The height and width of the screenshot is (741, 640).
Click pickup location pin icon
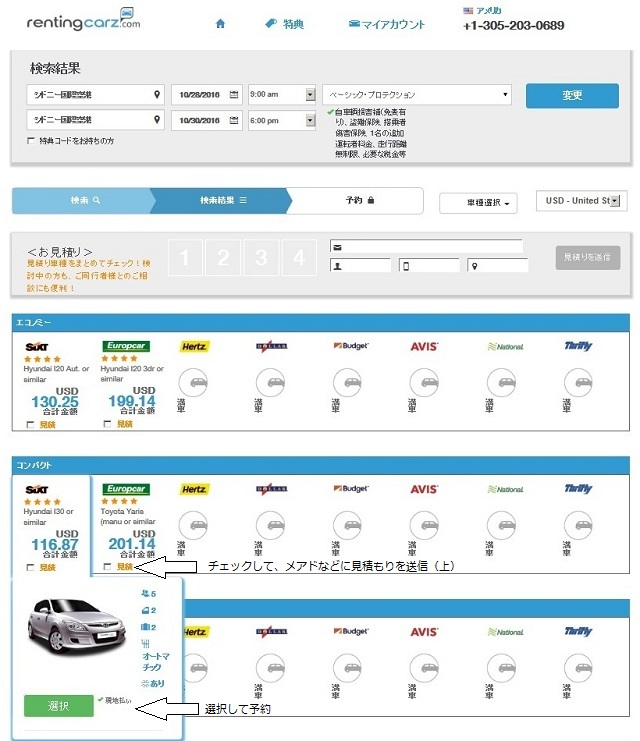click(157, 95)
